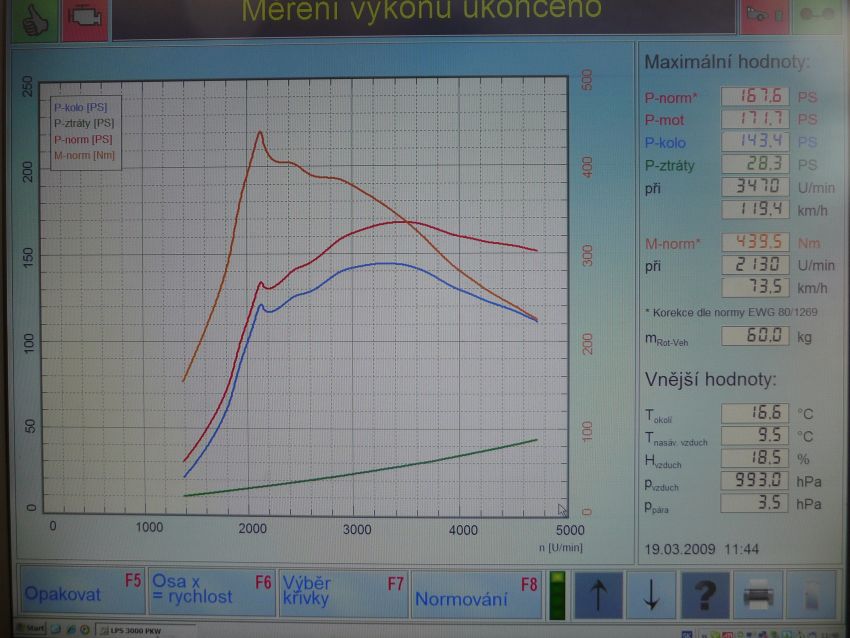The width and height of the screenshot is (850, 638).
Task: Select the LPS 3000 PKW taskbar item
Action: click(145, 630)
